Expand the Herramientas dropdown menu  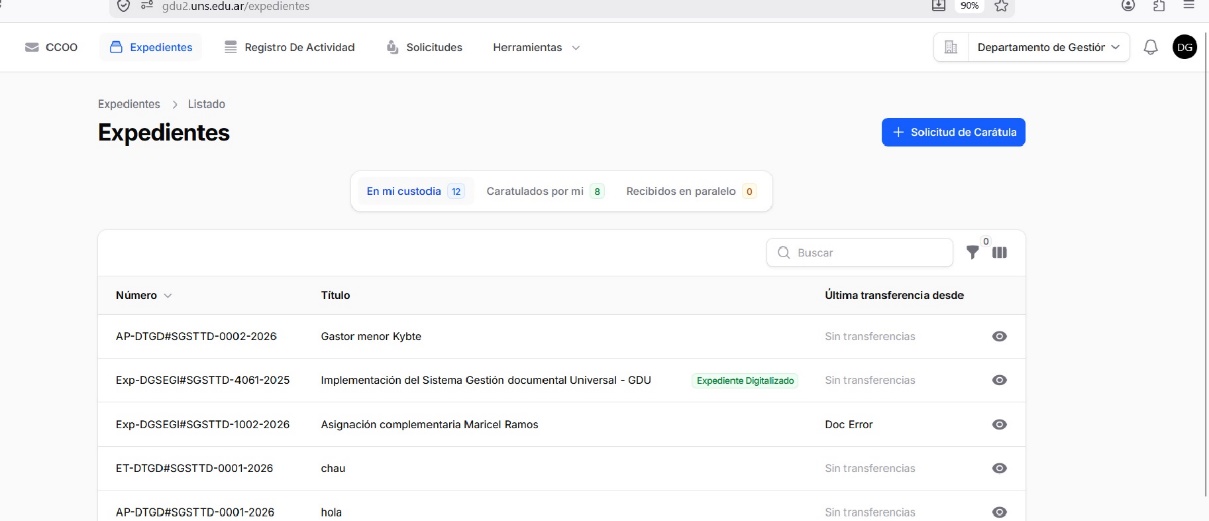(536, 47)
